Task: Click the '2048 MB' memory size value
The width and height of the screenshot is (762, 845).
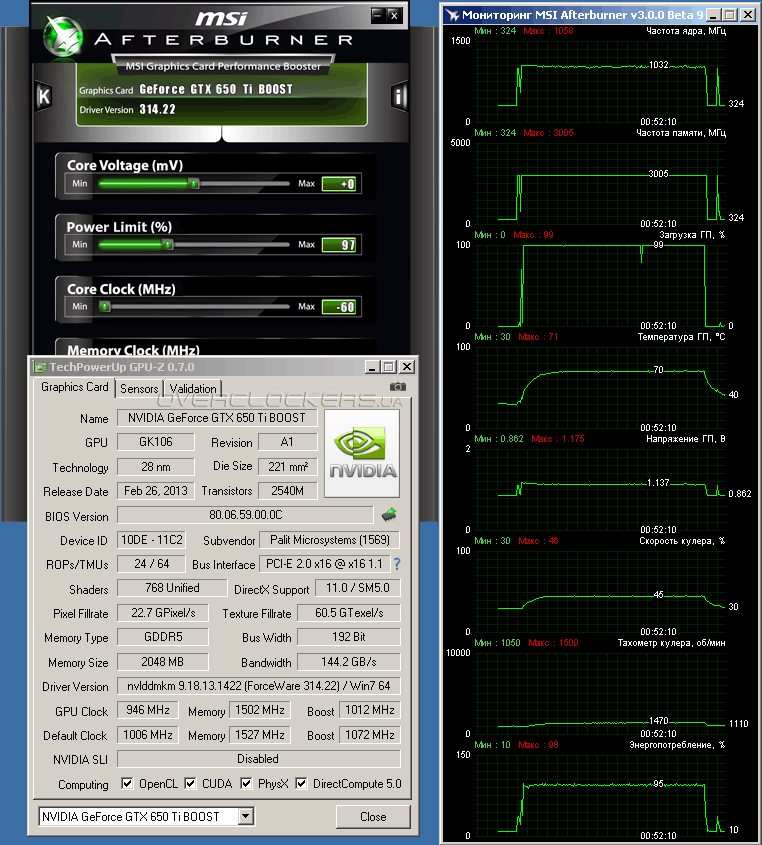Action: tap(162, 662)
